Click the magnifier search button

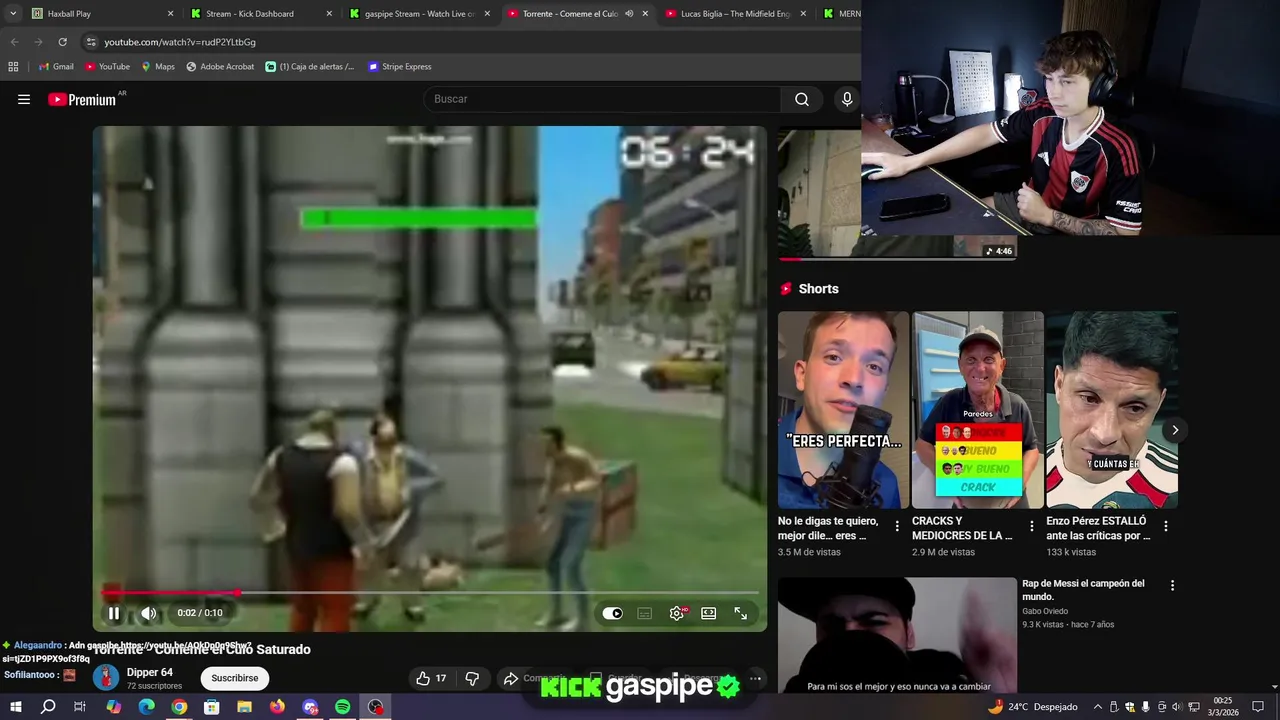coord(802,99)
